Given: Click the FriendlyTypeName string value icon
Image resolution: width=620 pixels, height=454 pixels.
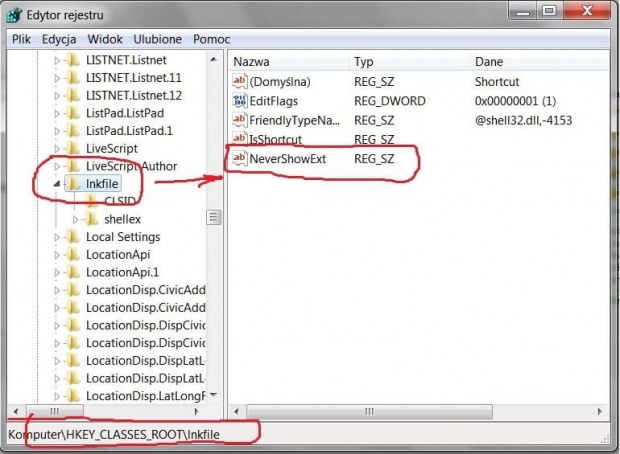Looking at the screenshot, I should [x=239, y=120].
